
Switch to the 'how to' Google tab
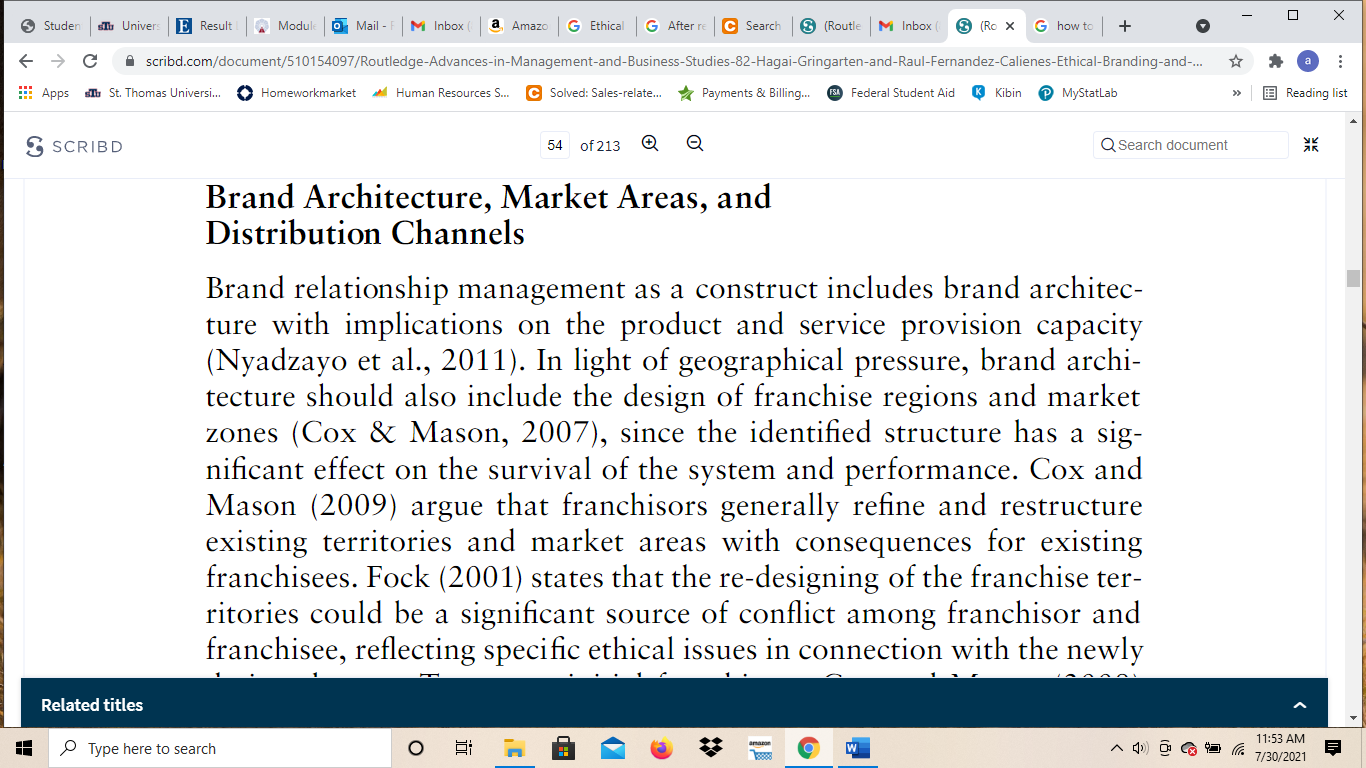click(x=1064, y=26)
